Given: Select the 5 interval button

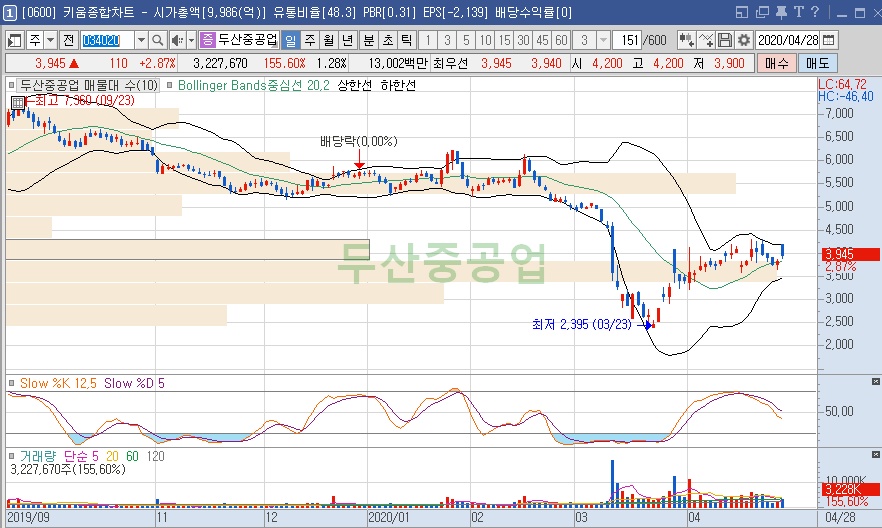Looking at the screenshot, I should pos(466,40).
